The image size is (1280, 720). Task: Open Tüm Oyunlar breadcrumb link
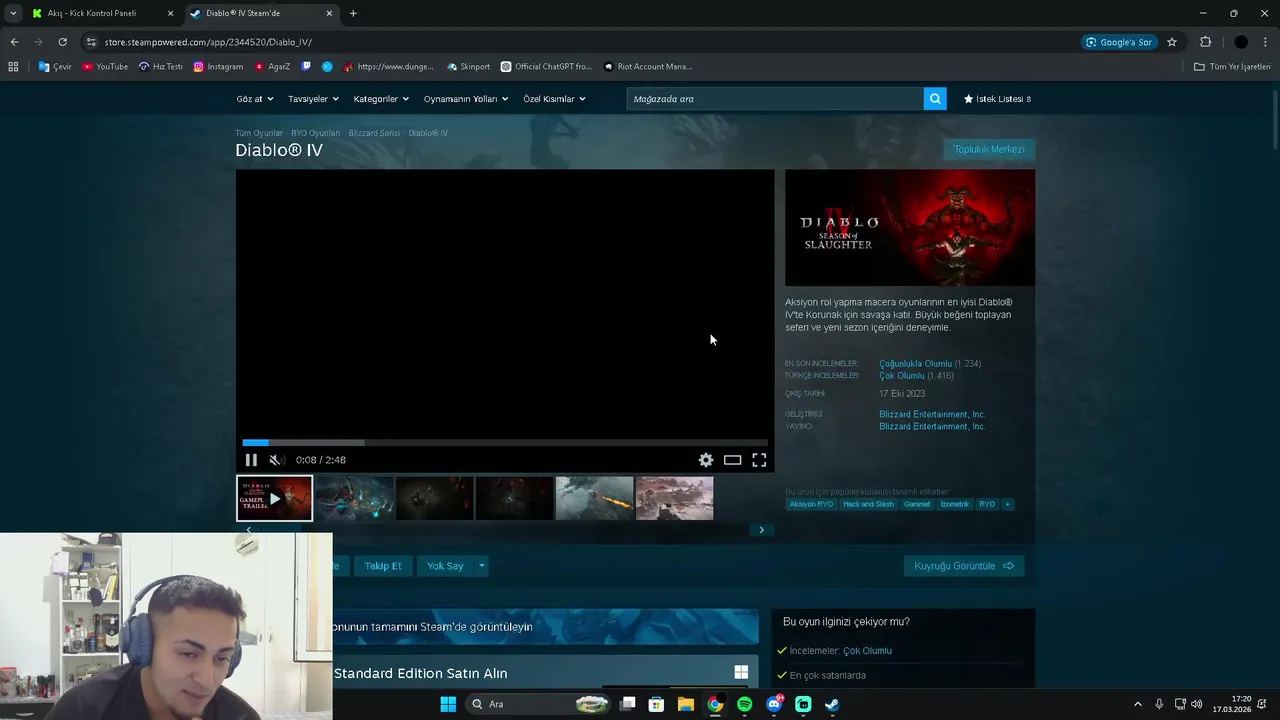(259, 133)
